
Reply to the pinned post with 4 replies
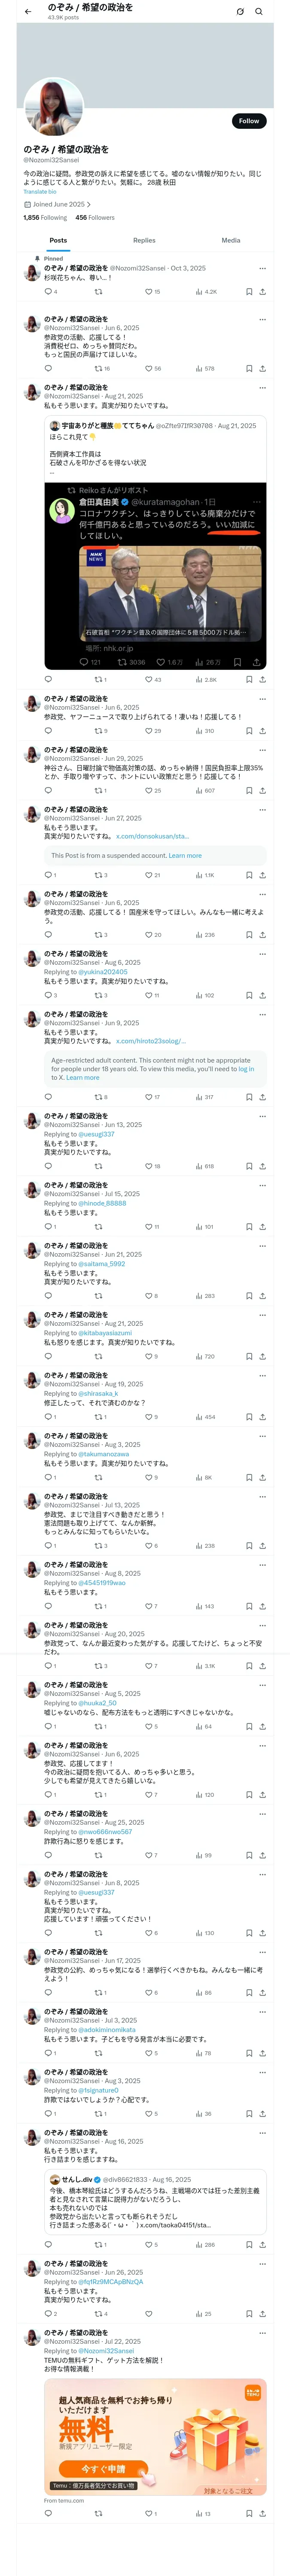50,292
